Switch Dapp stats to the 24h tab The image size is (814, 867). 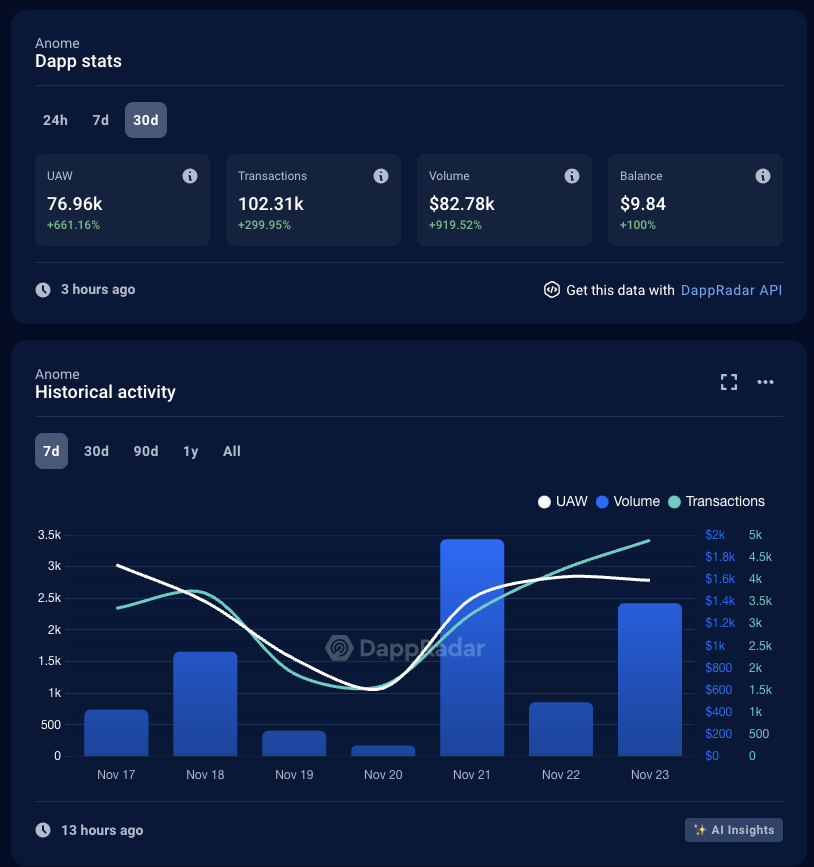tap(55, 120)
